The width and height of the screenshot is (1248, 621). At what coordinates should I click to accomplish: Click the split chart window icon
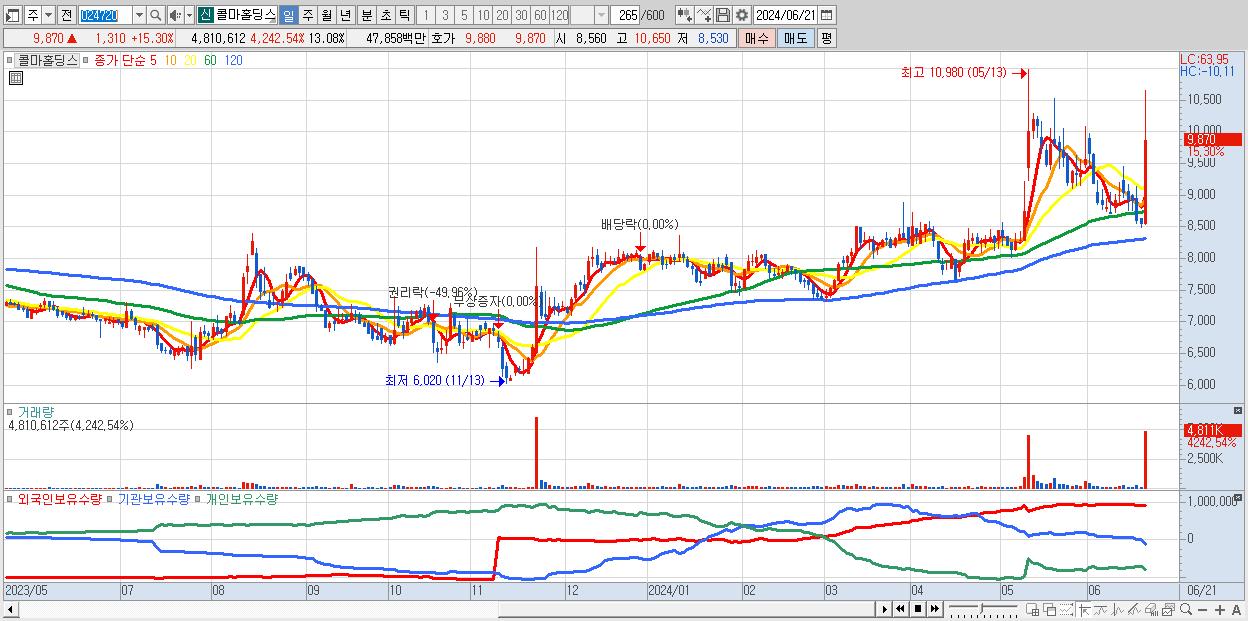pyautogui.click(x=1032, y=610)
